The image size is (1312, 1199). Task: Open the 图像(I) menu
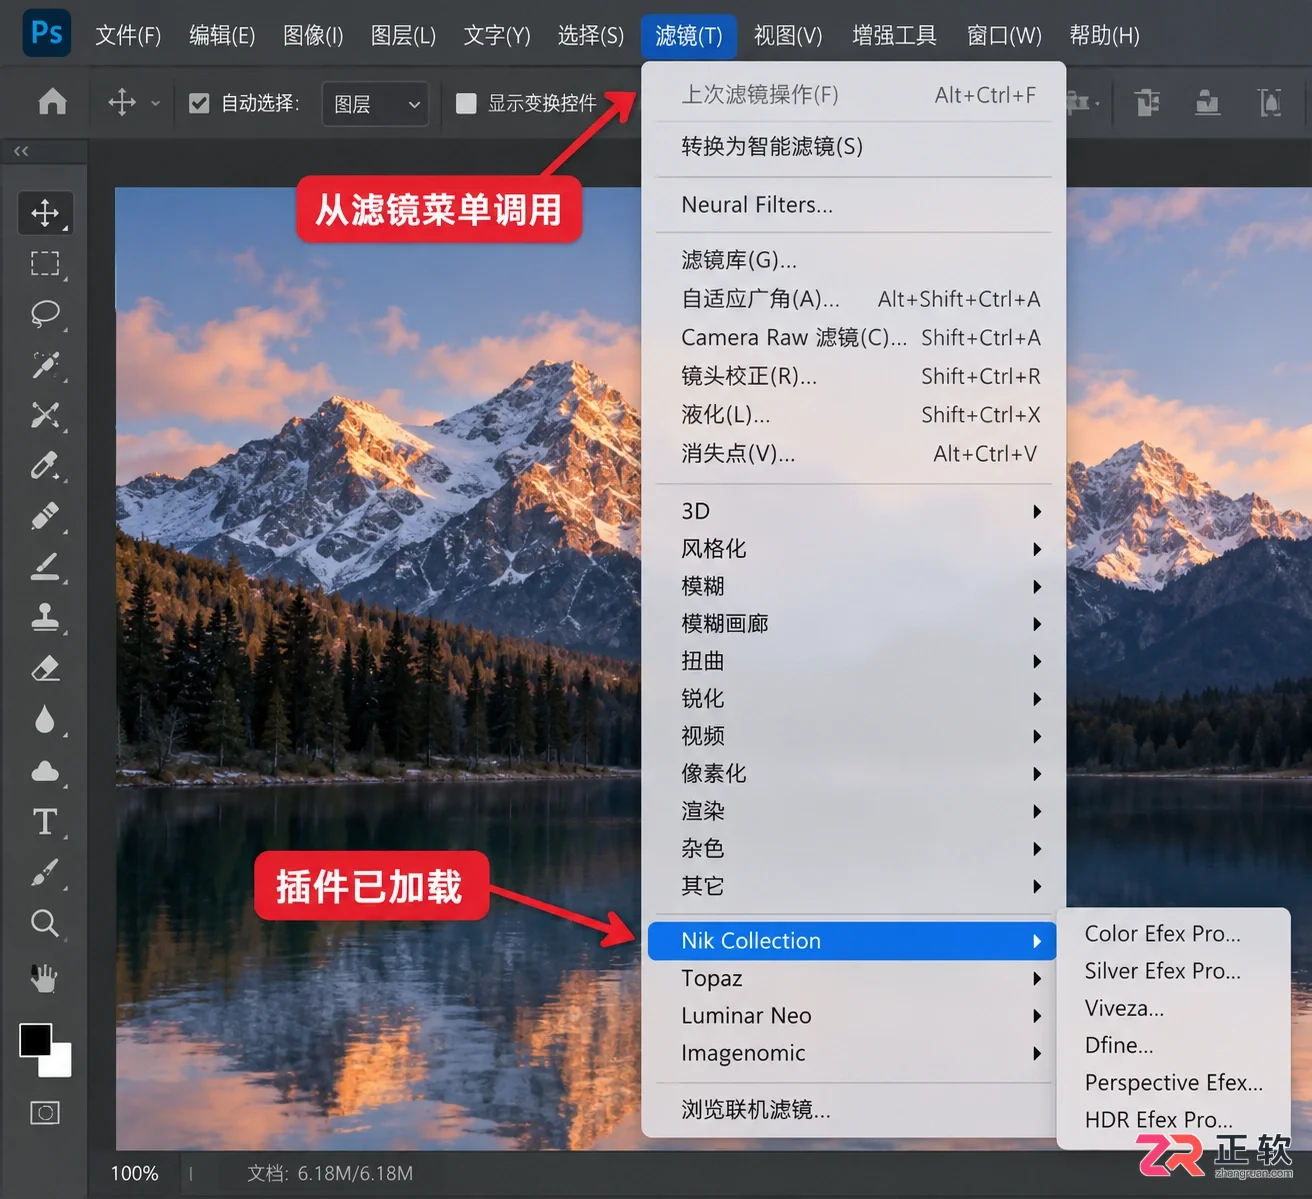(313, 35)
